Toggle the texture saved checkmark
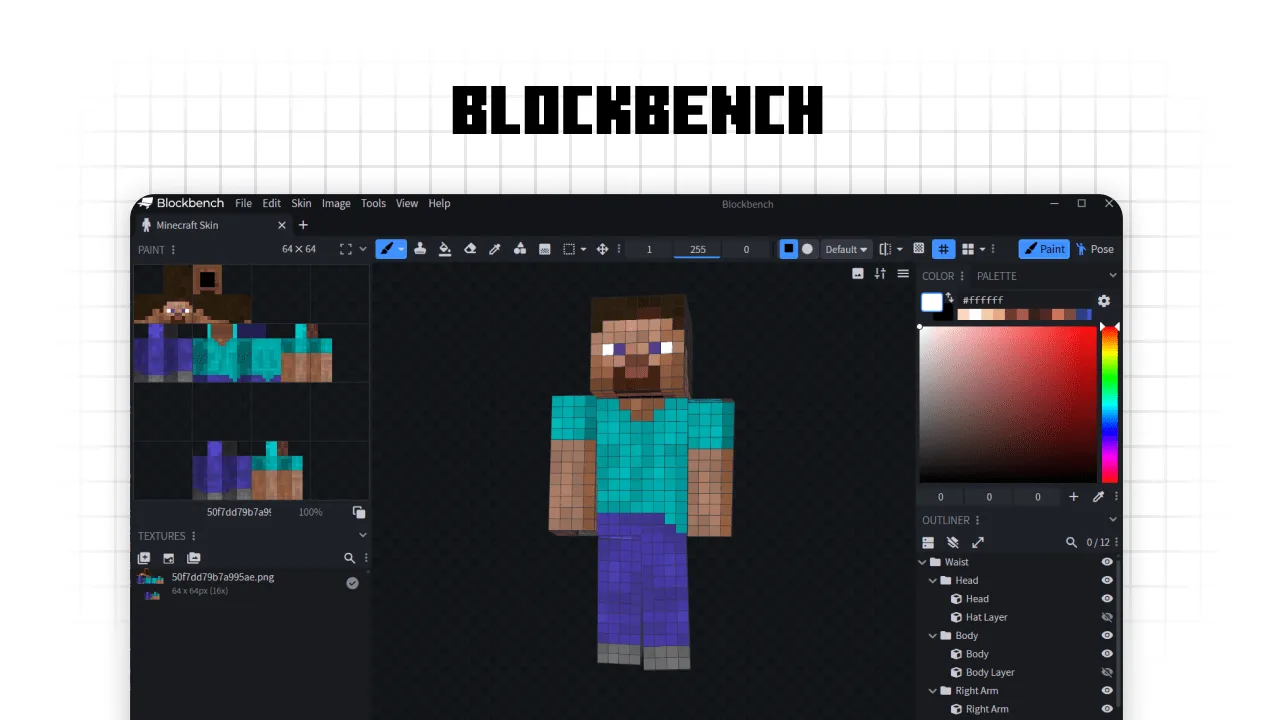Image resolution: width=1280 pixels, height=720 pixels. [352, 583]
